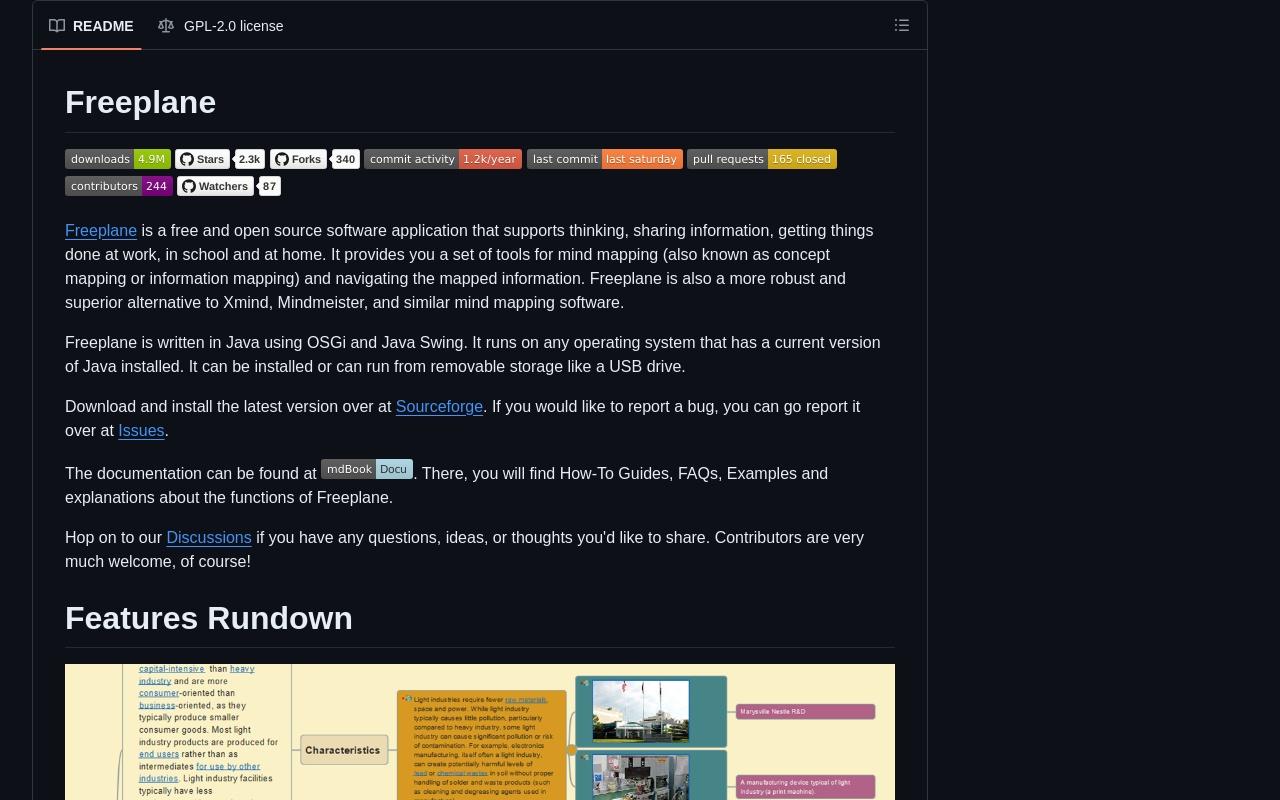Click the license scale icon
The width and height of the screenshot is (1280, 800).
coord(166,26)
